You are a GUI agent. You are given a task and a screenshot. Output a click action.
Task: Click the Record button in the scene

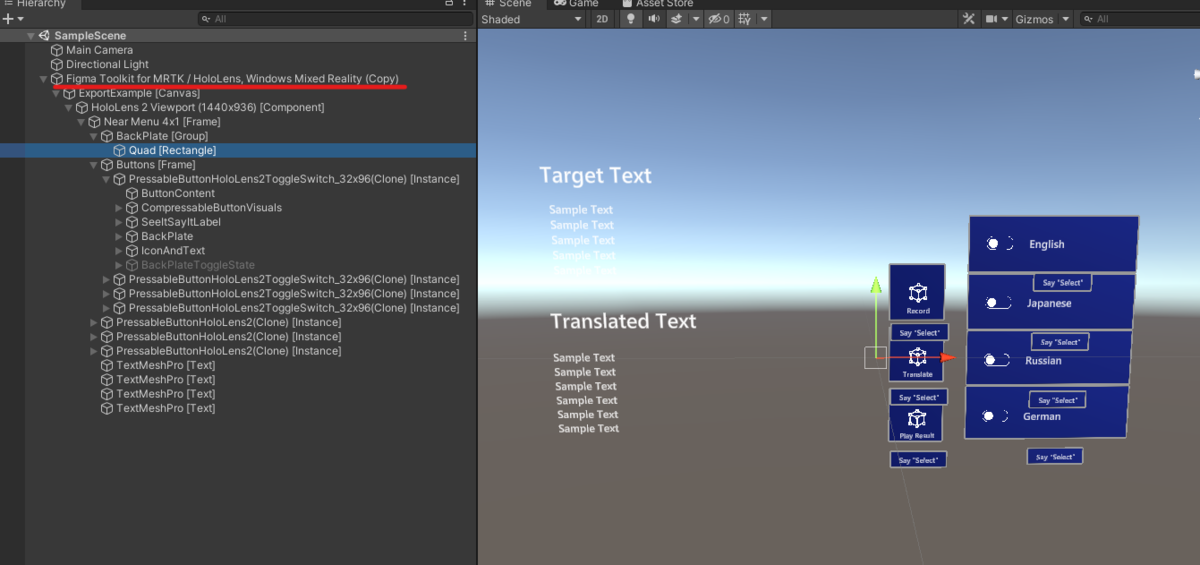coord(917,293)
